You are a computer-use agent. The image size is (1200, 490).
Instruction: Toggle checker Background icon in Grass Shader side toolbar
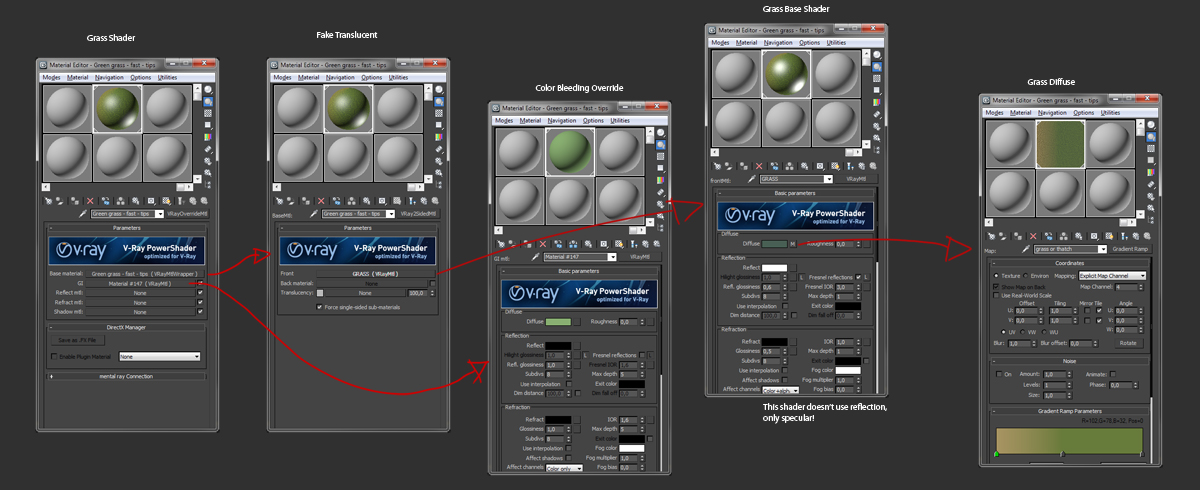[x=208, y=113]
